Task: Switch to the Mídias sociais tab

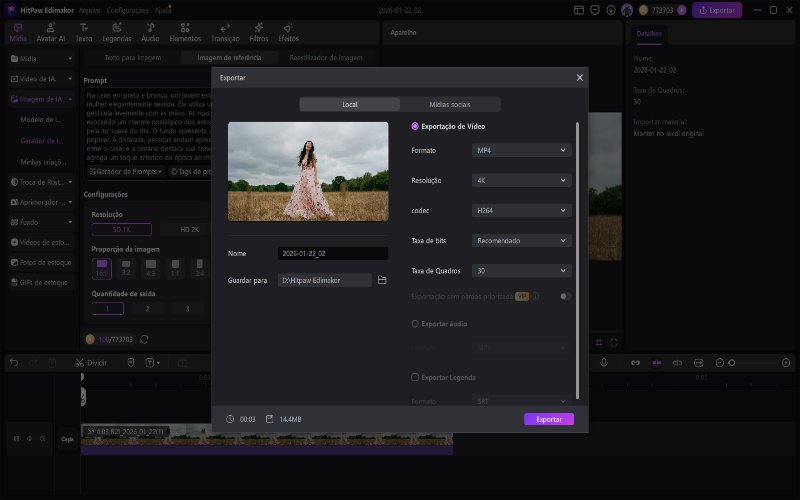Action: coord(450,104)
